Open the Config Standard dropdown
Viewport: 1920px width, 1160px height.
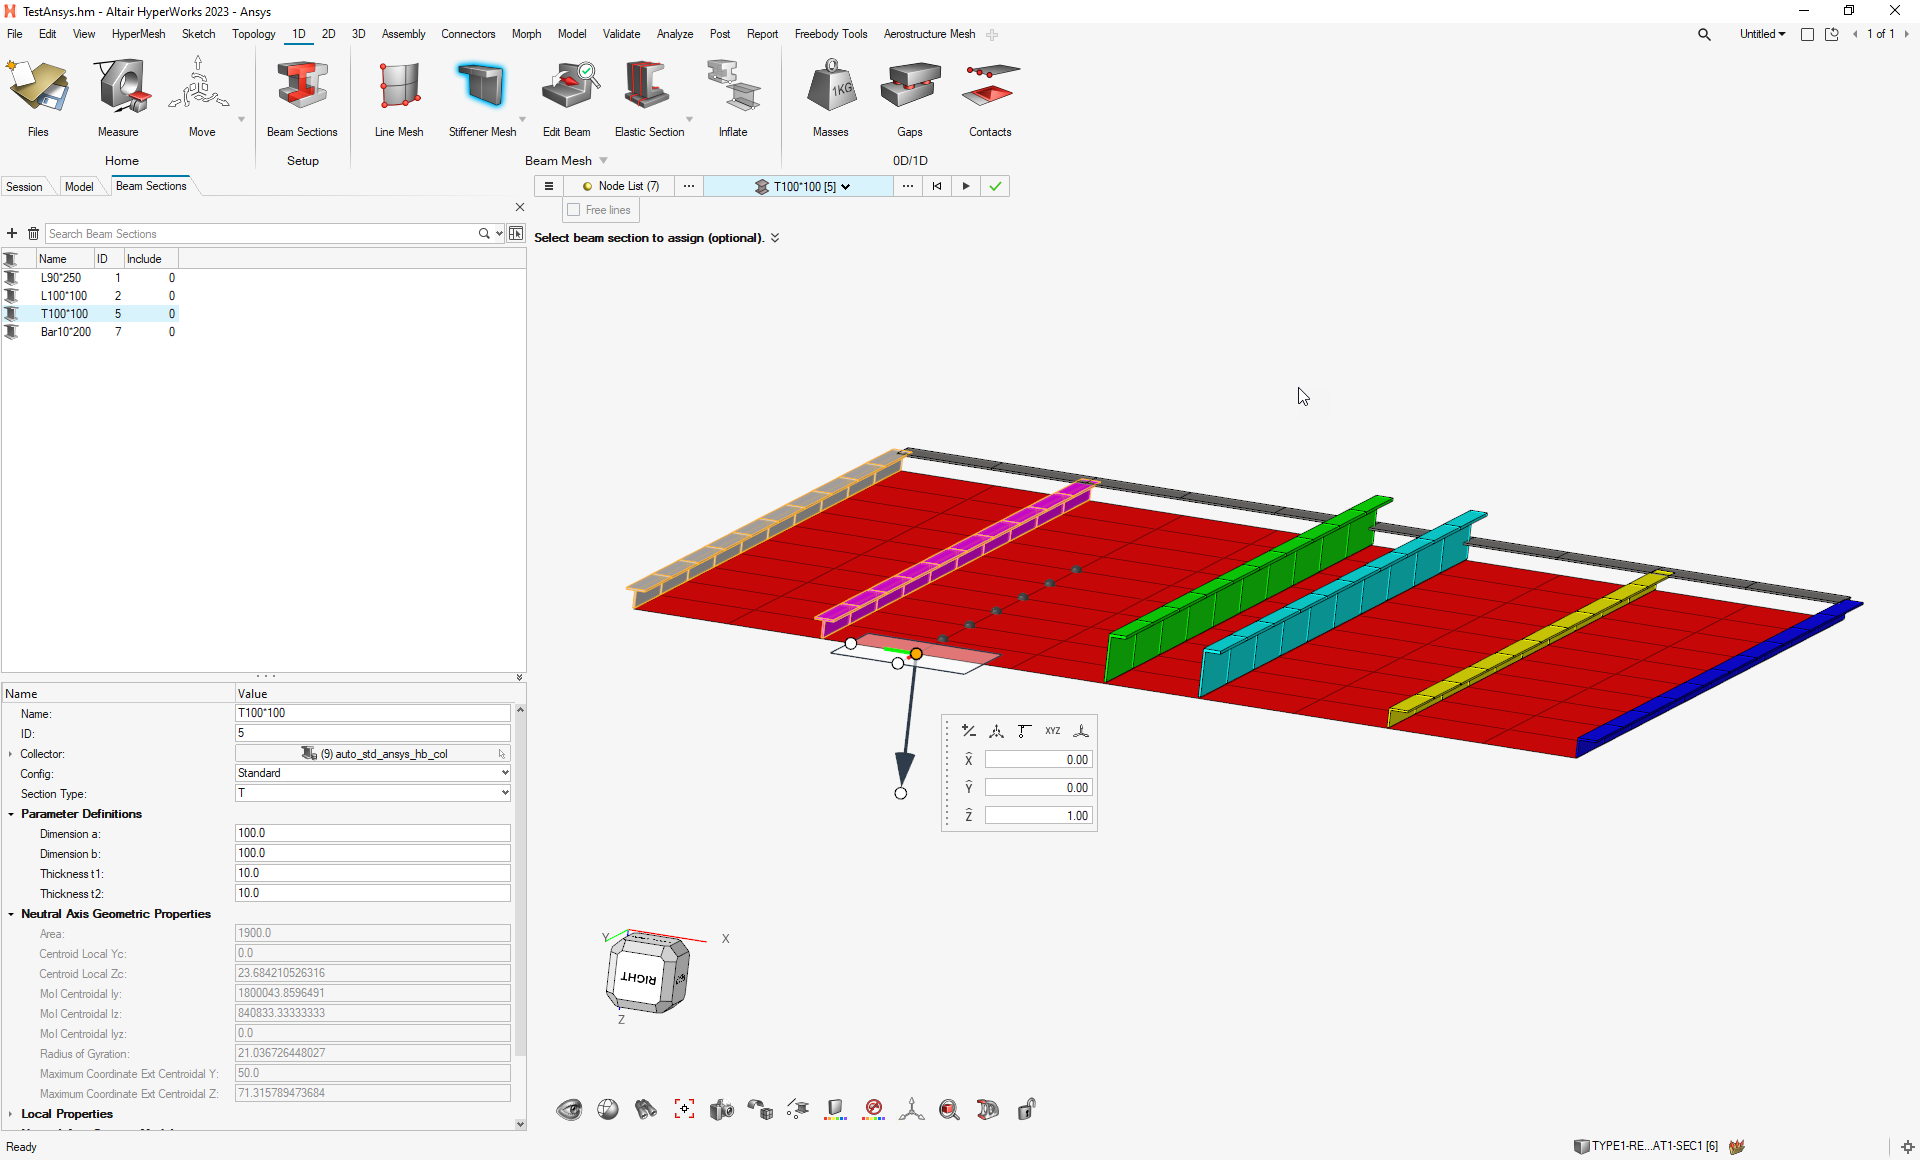[x=372, y=773]
